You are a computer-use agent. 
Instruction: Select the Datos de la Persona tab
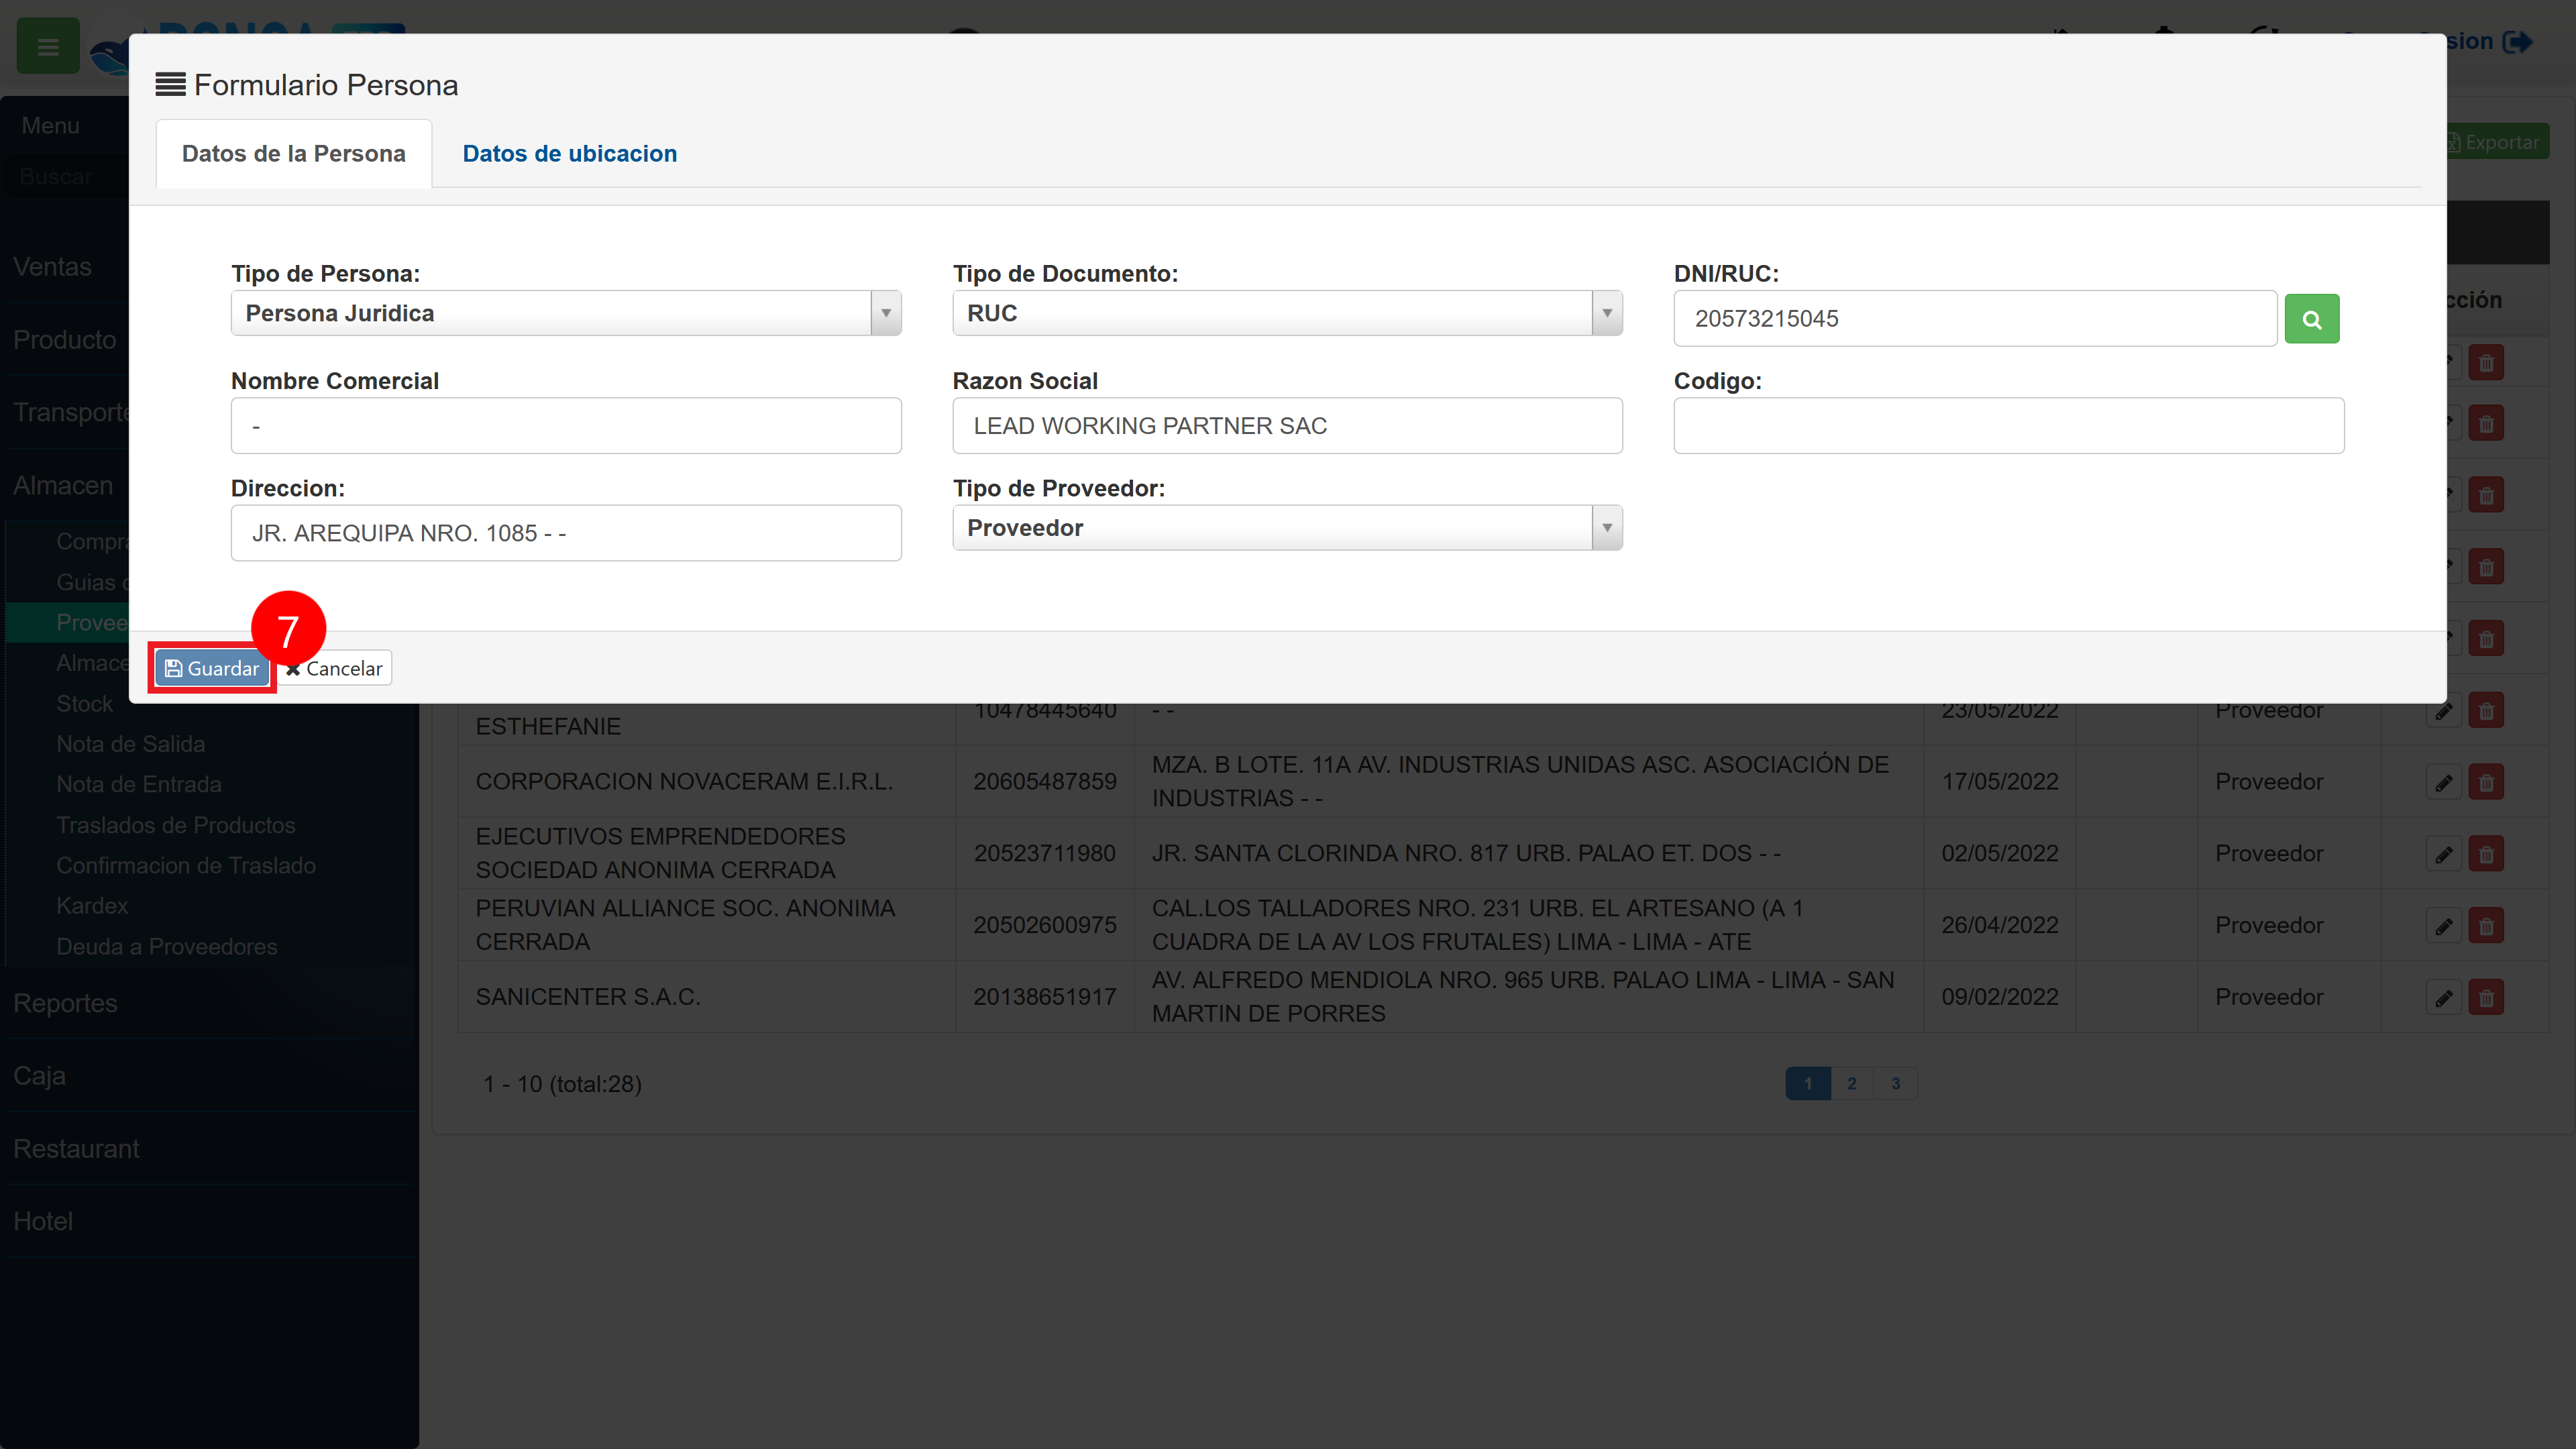pos(294,153)
